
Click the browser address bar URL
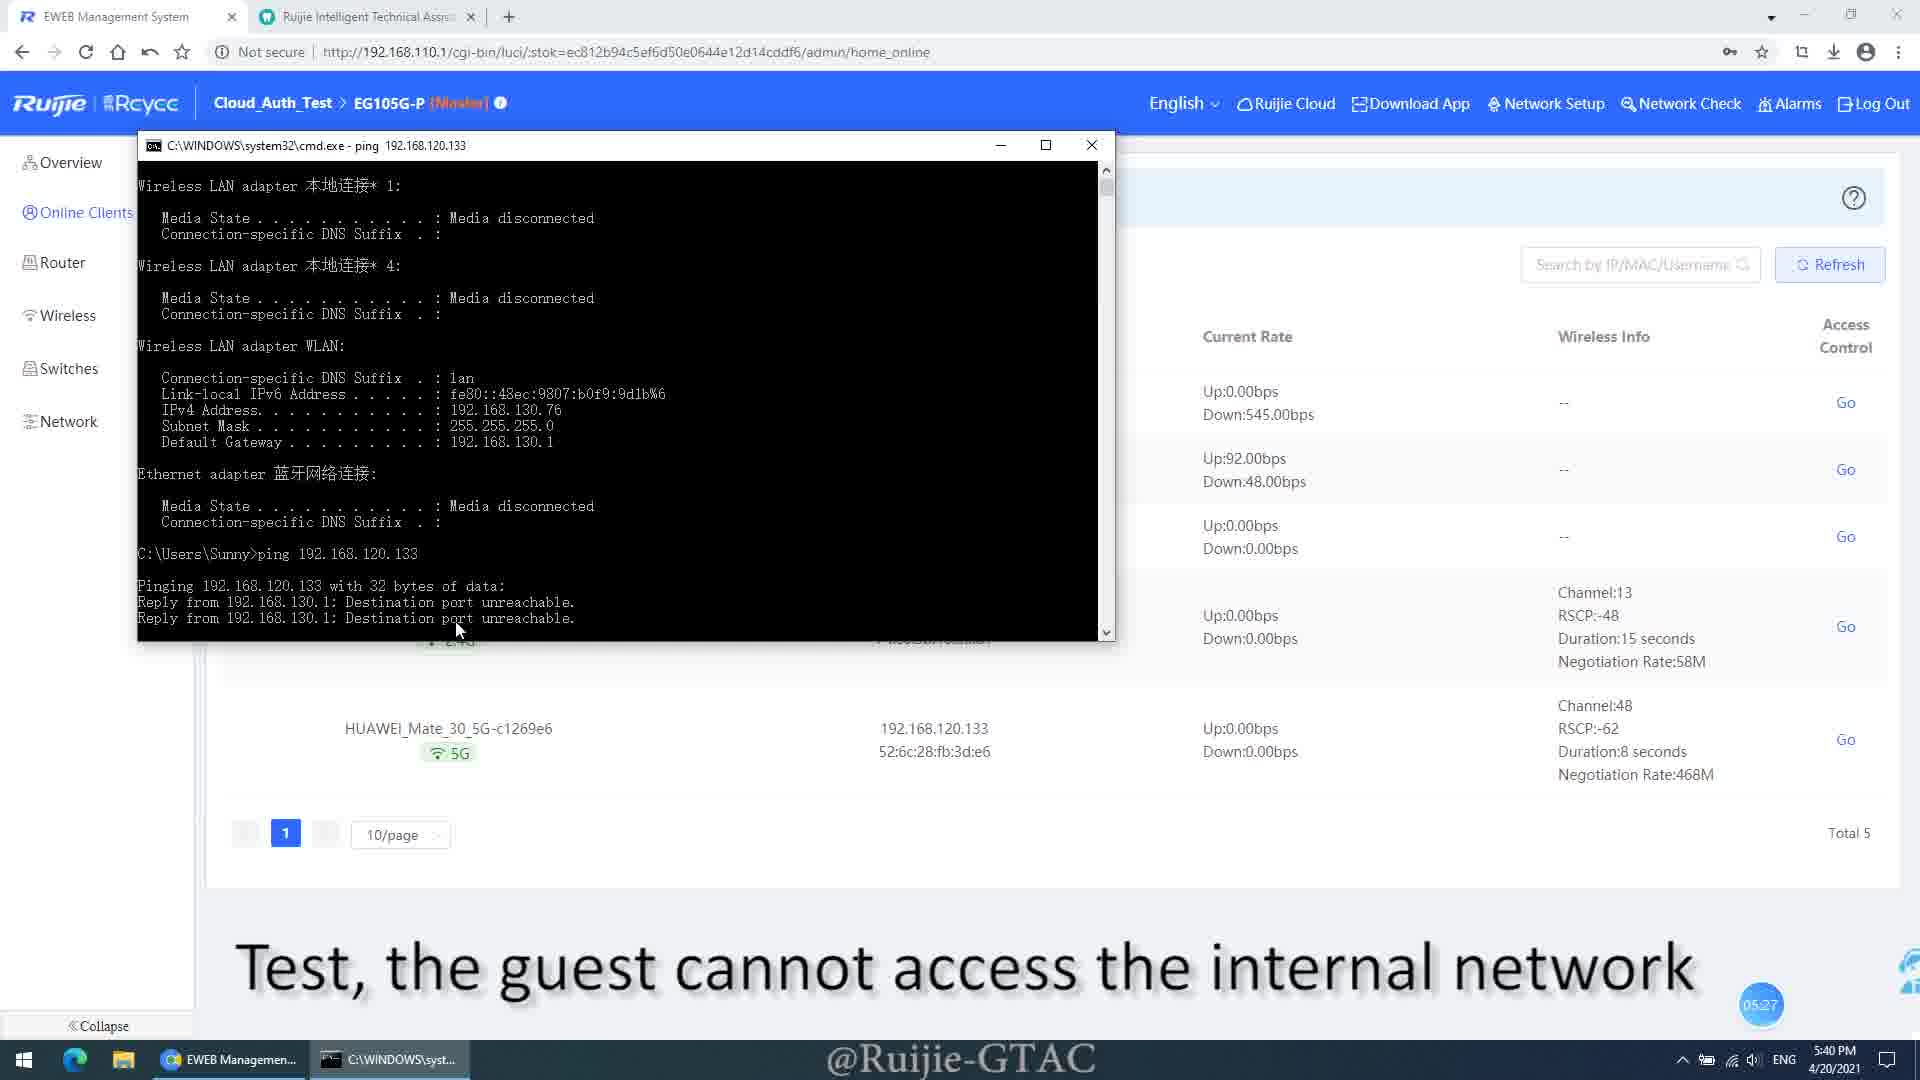[x=626, y=52]
